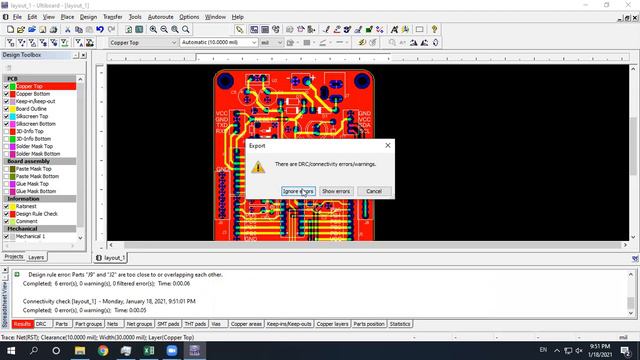Image resolution: width=640 pixels, height=360 pixels.
Task: Click the New file icon in toolbar
Action: coord(11,29)
